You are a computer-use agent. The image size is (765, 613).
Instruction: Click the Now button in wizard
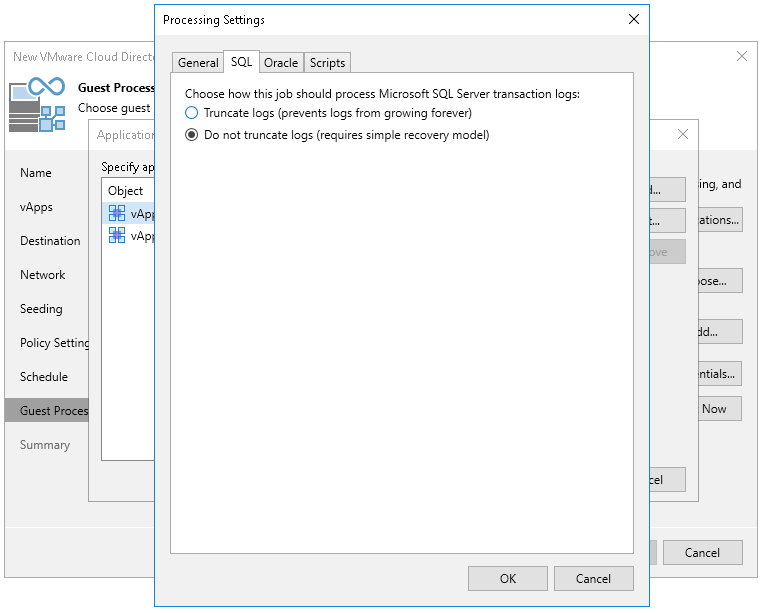coord(720,409)
